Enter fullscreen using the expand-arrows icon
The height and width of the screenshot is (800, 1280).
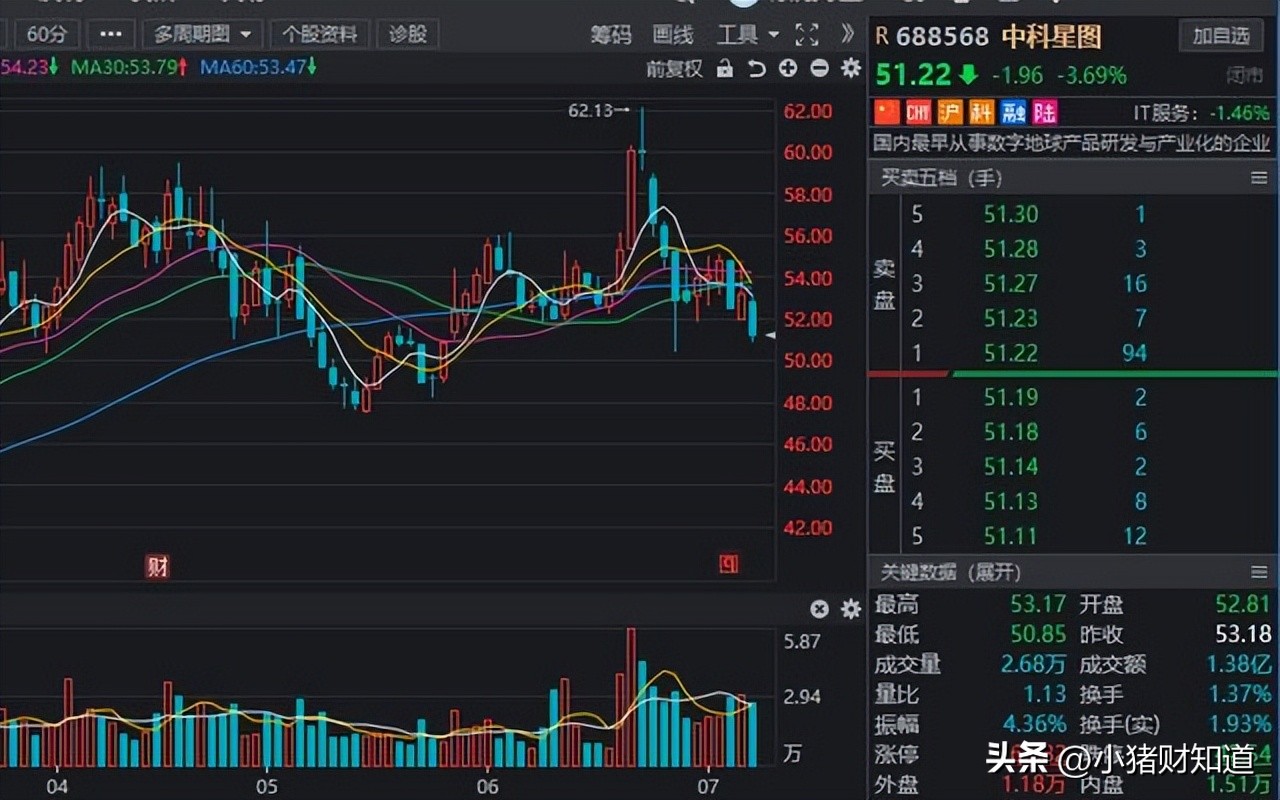click(806, 33)
